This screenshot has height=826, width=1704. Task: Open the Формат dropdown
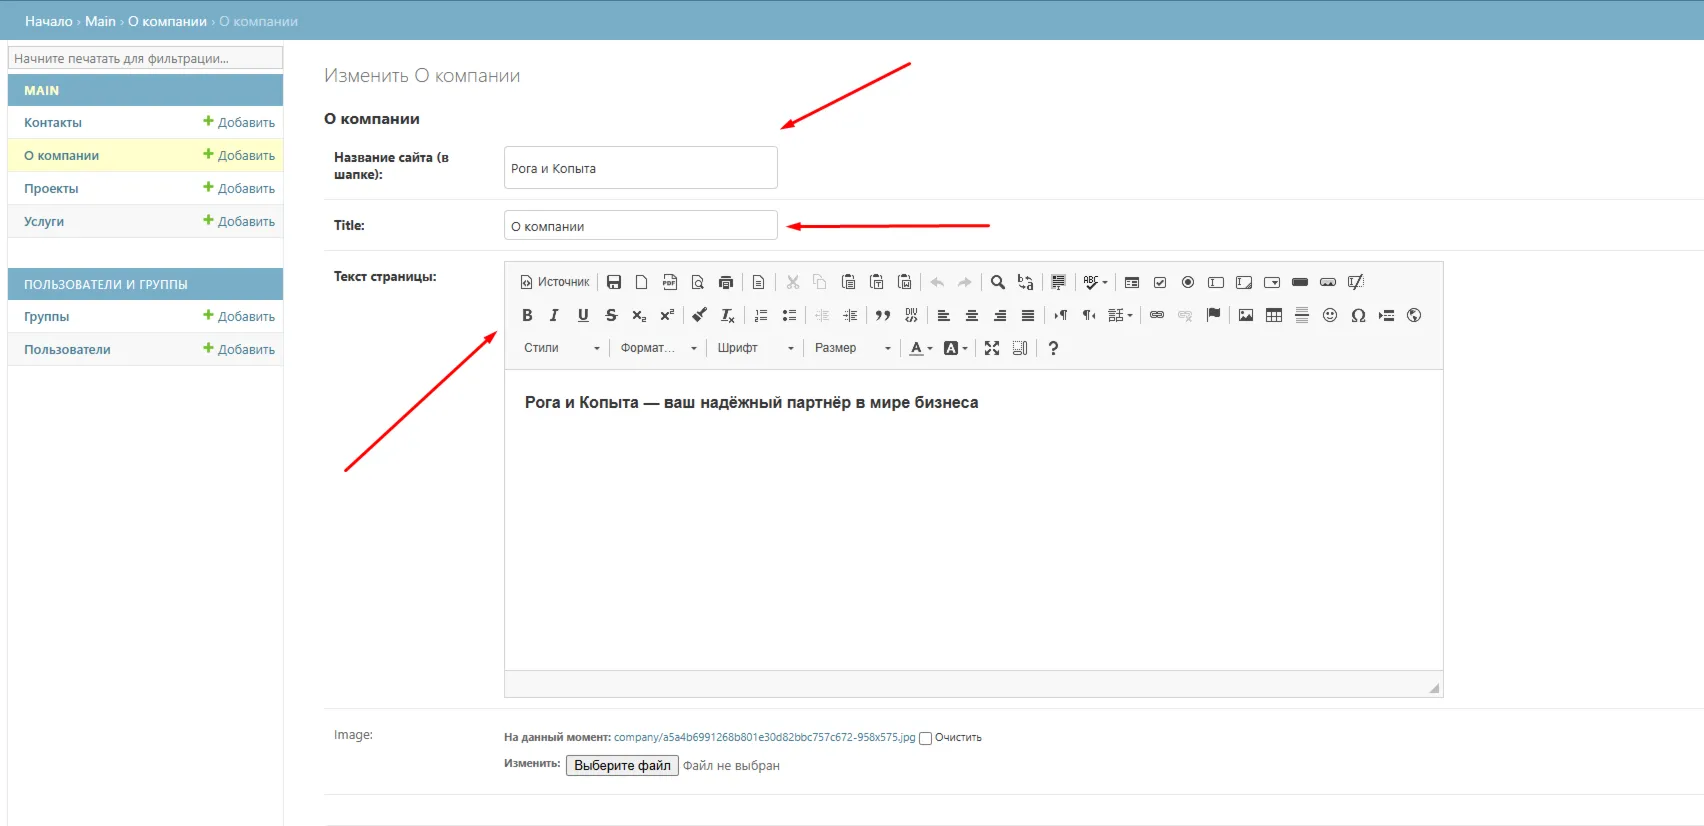(x=659, y=348)
